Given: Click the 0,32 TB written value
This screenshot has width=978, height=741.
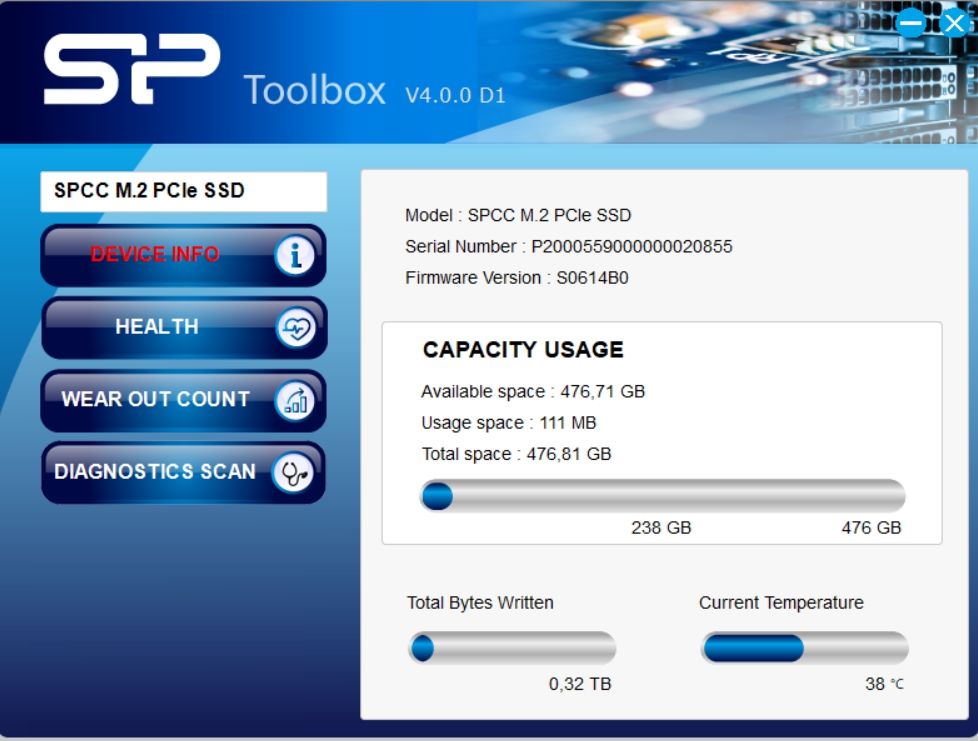Looking at the screenshot, I should tap(580, 684).
